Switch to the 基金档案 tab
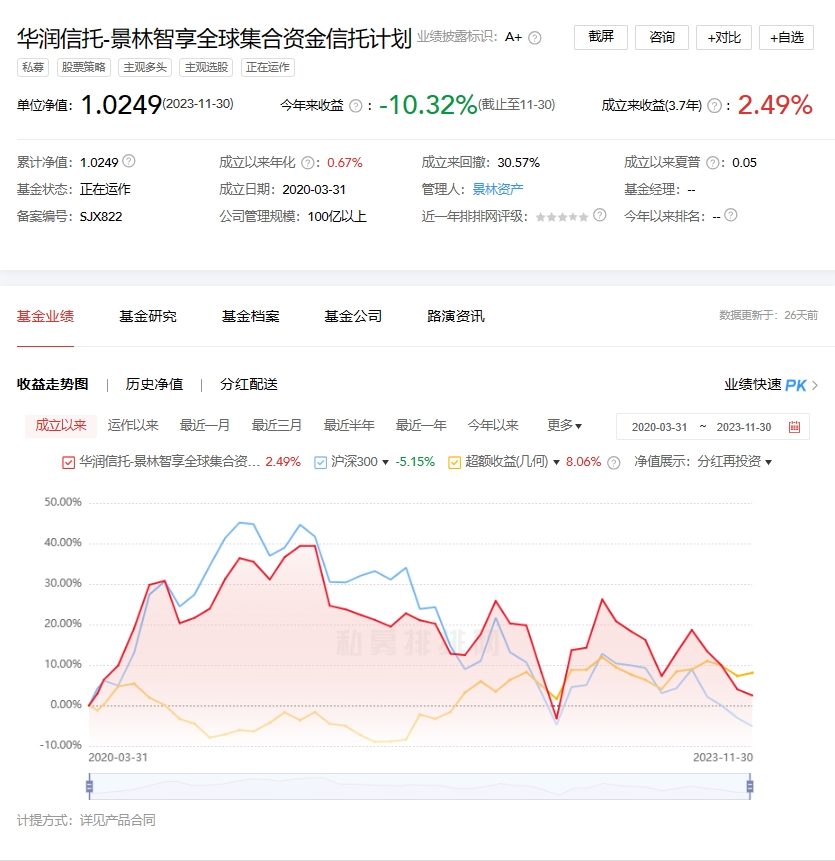This screenshot has width=835, height=861. (250, 316)
